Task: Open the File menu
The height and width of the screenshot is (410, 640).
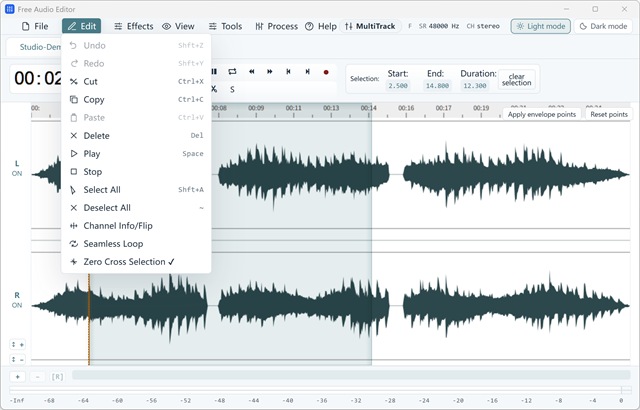Action: (35, 26)
